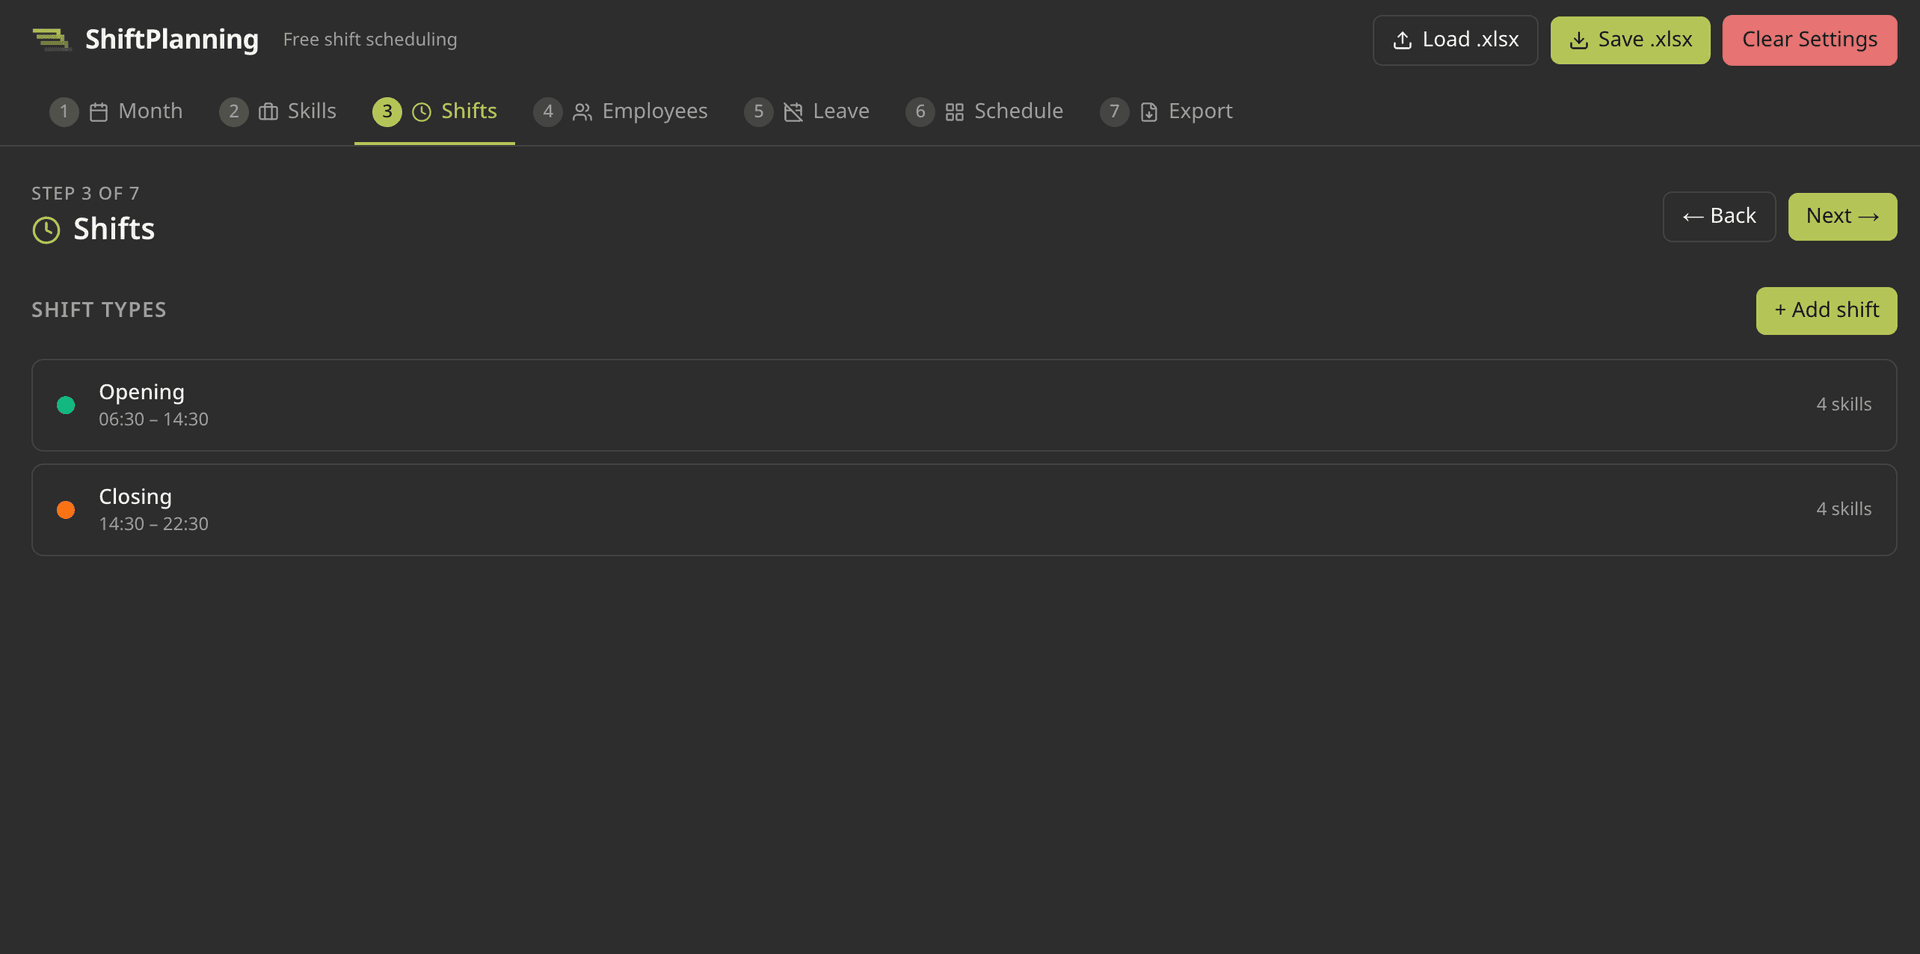The image size is (1920, 954).
Task: Click the Next arrow button
Action: click(1842, 216)
